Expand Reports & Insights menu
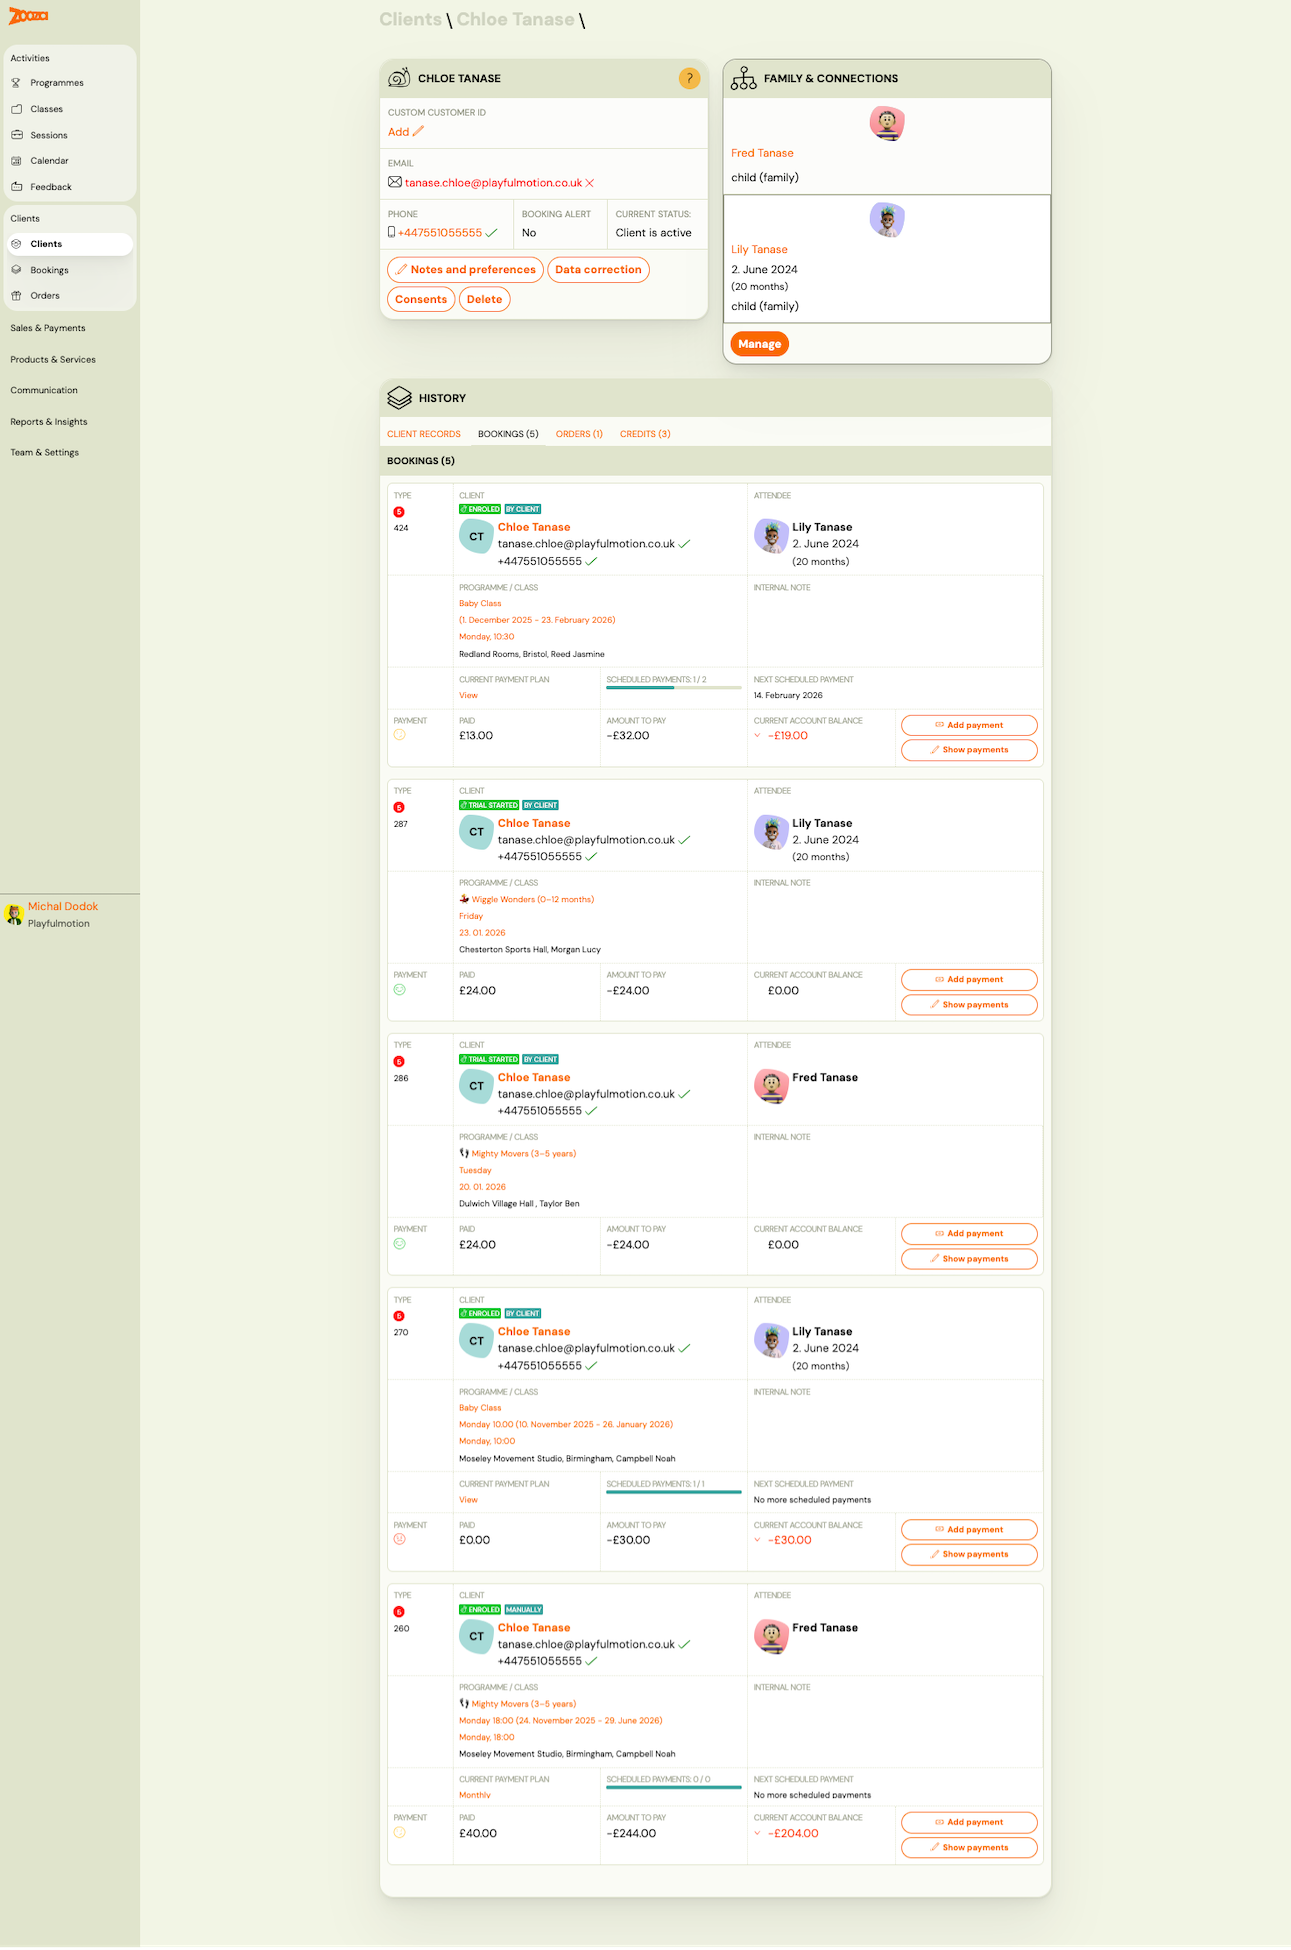The height and width of the screenshot is (1950, 1291). [x=49, y=422]
